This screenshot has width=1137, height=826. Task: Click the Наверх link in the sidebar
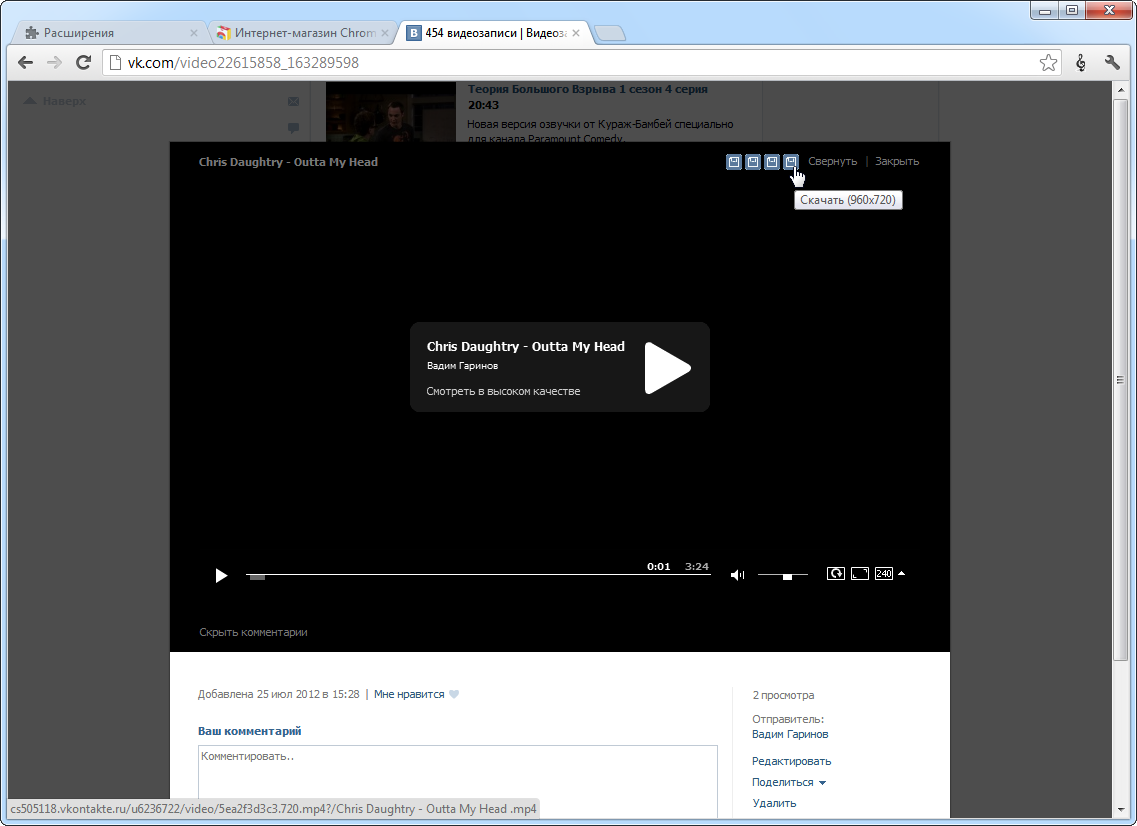pyautogui.click(x=55, y=101)
